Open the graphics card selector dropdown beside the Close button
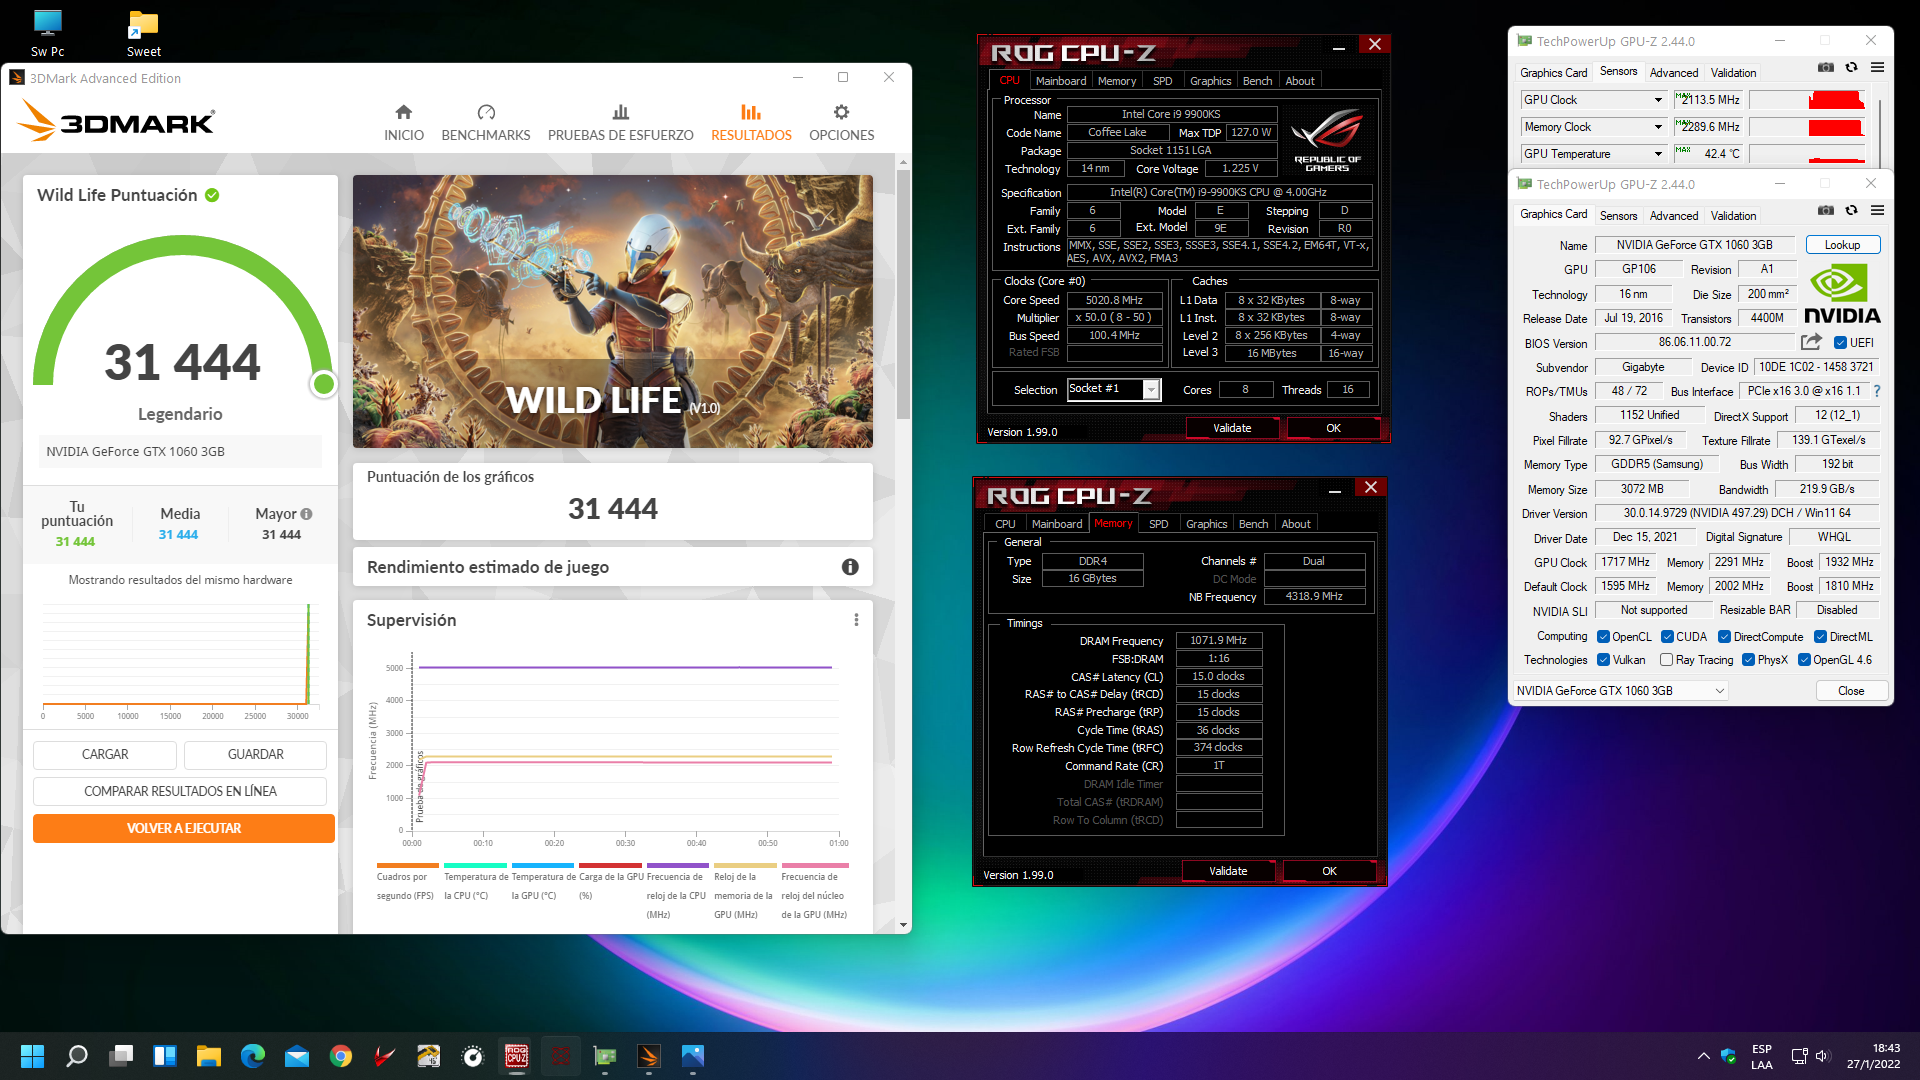This screenshot has width=1920, height=1080. click(x=1620, y=691)
